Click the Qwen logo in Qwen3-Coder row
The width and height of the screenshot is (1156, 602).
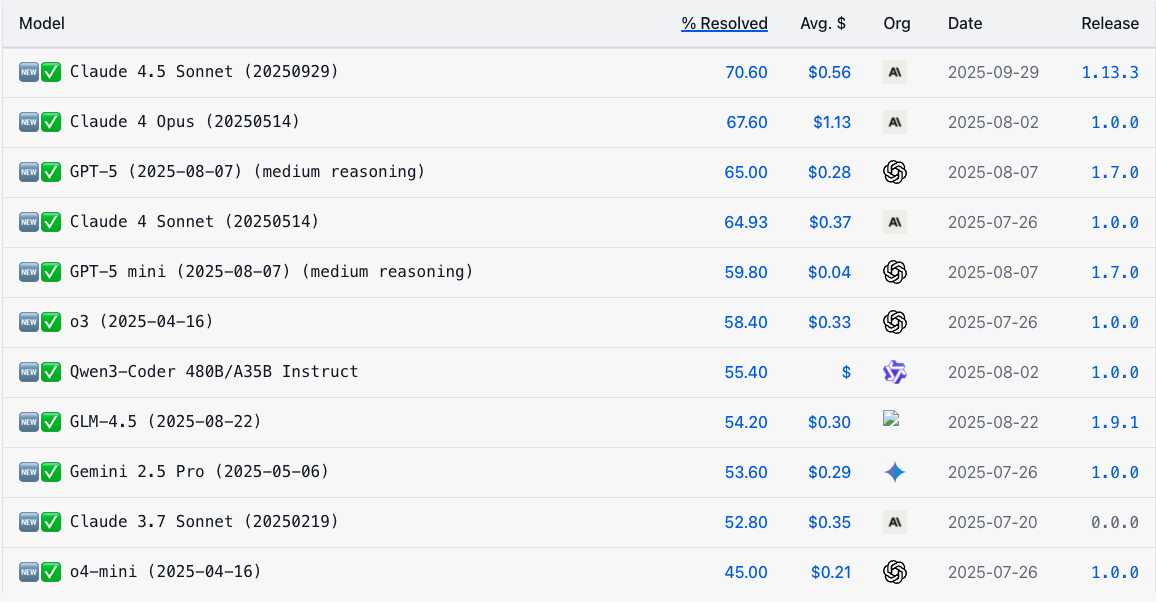pyautogui.click(x=895, y=372)
